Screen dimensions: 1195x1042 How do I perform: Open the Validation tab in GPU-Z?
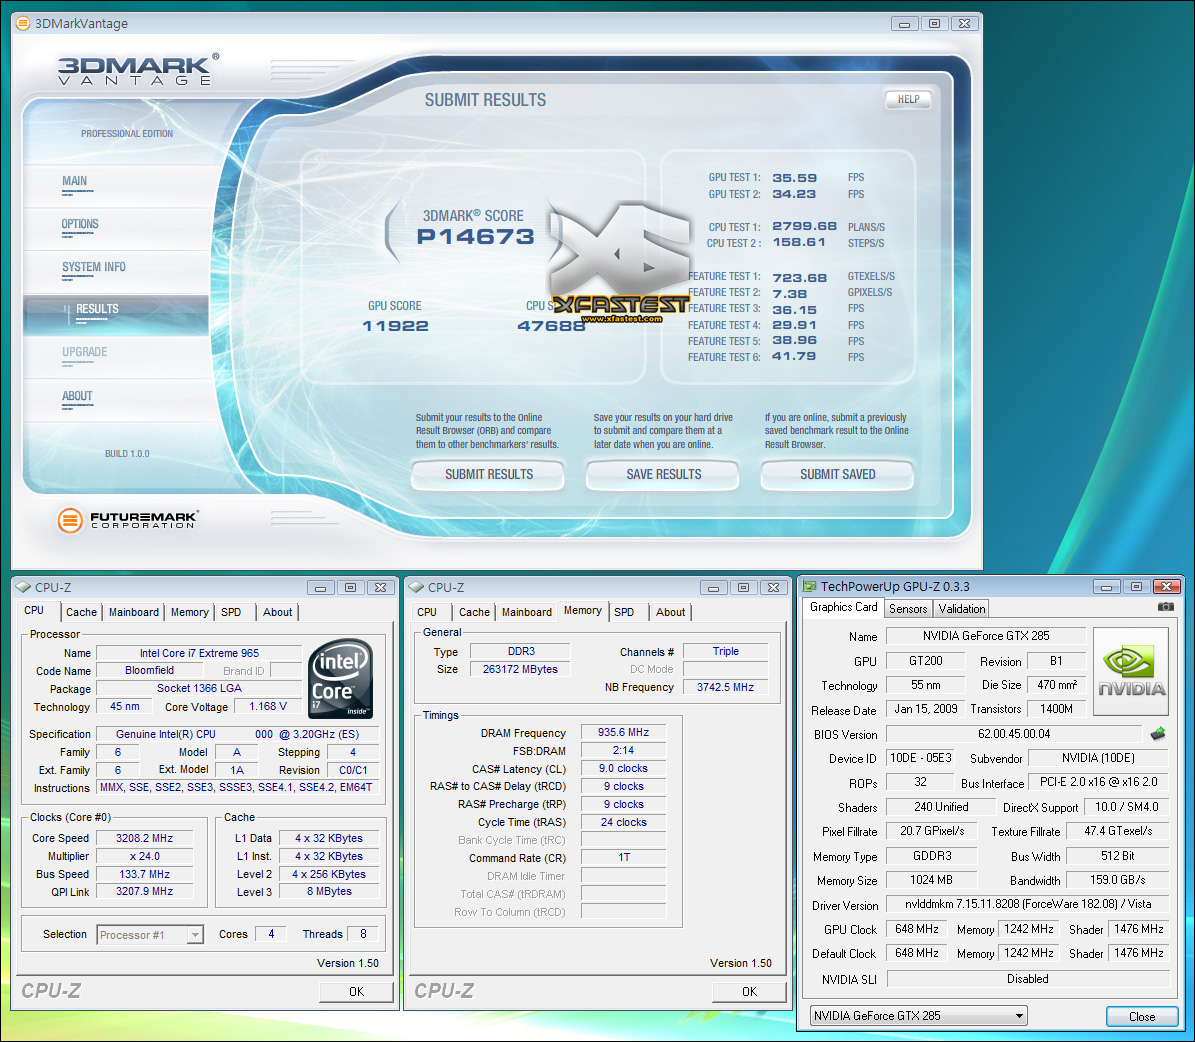coord(962,608)
